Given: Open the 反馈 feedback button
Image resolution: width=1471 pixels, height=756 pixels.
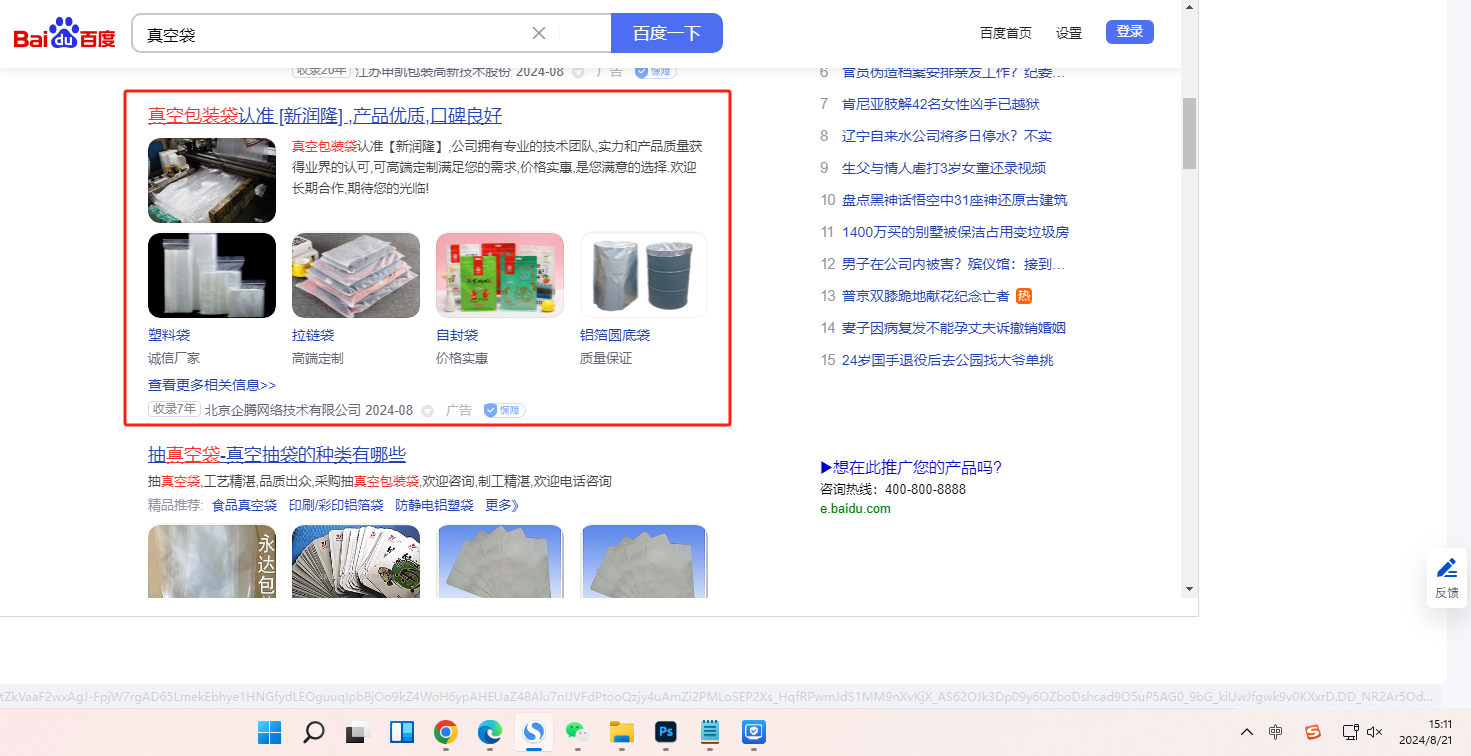Looking at the screenshot, I should point(1446,578).
